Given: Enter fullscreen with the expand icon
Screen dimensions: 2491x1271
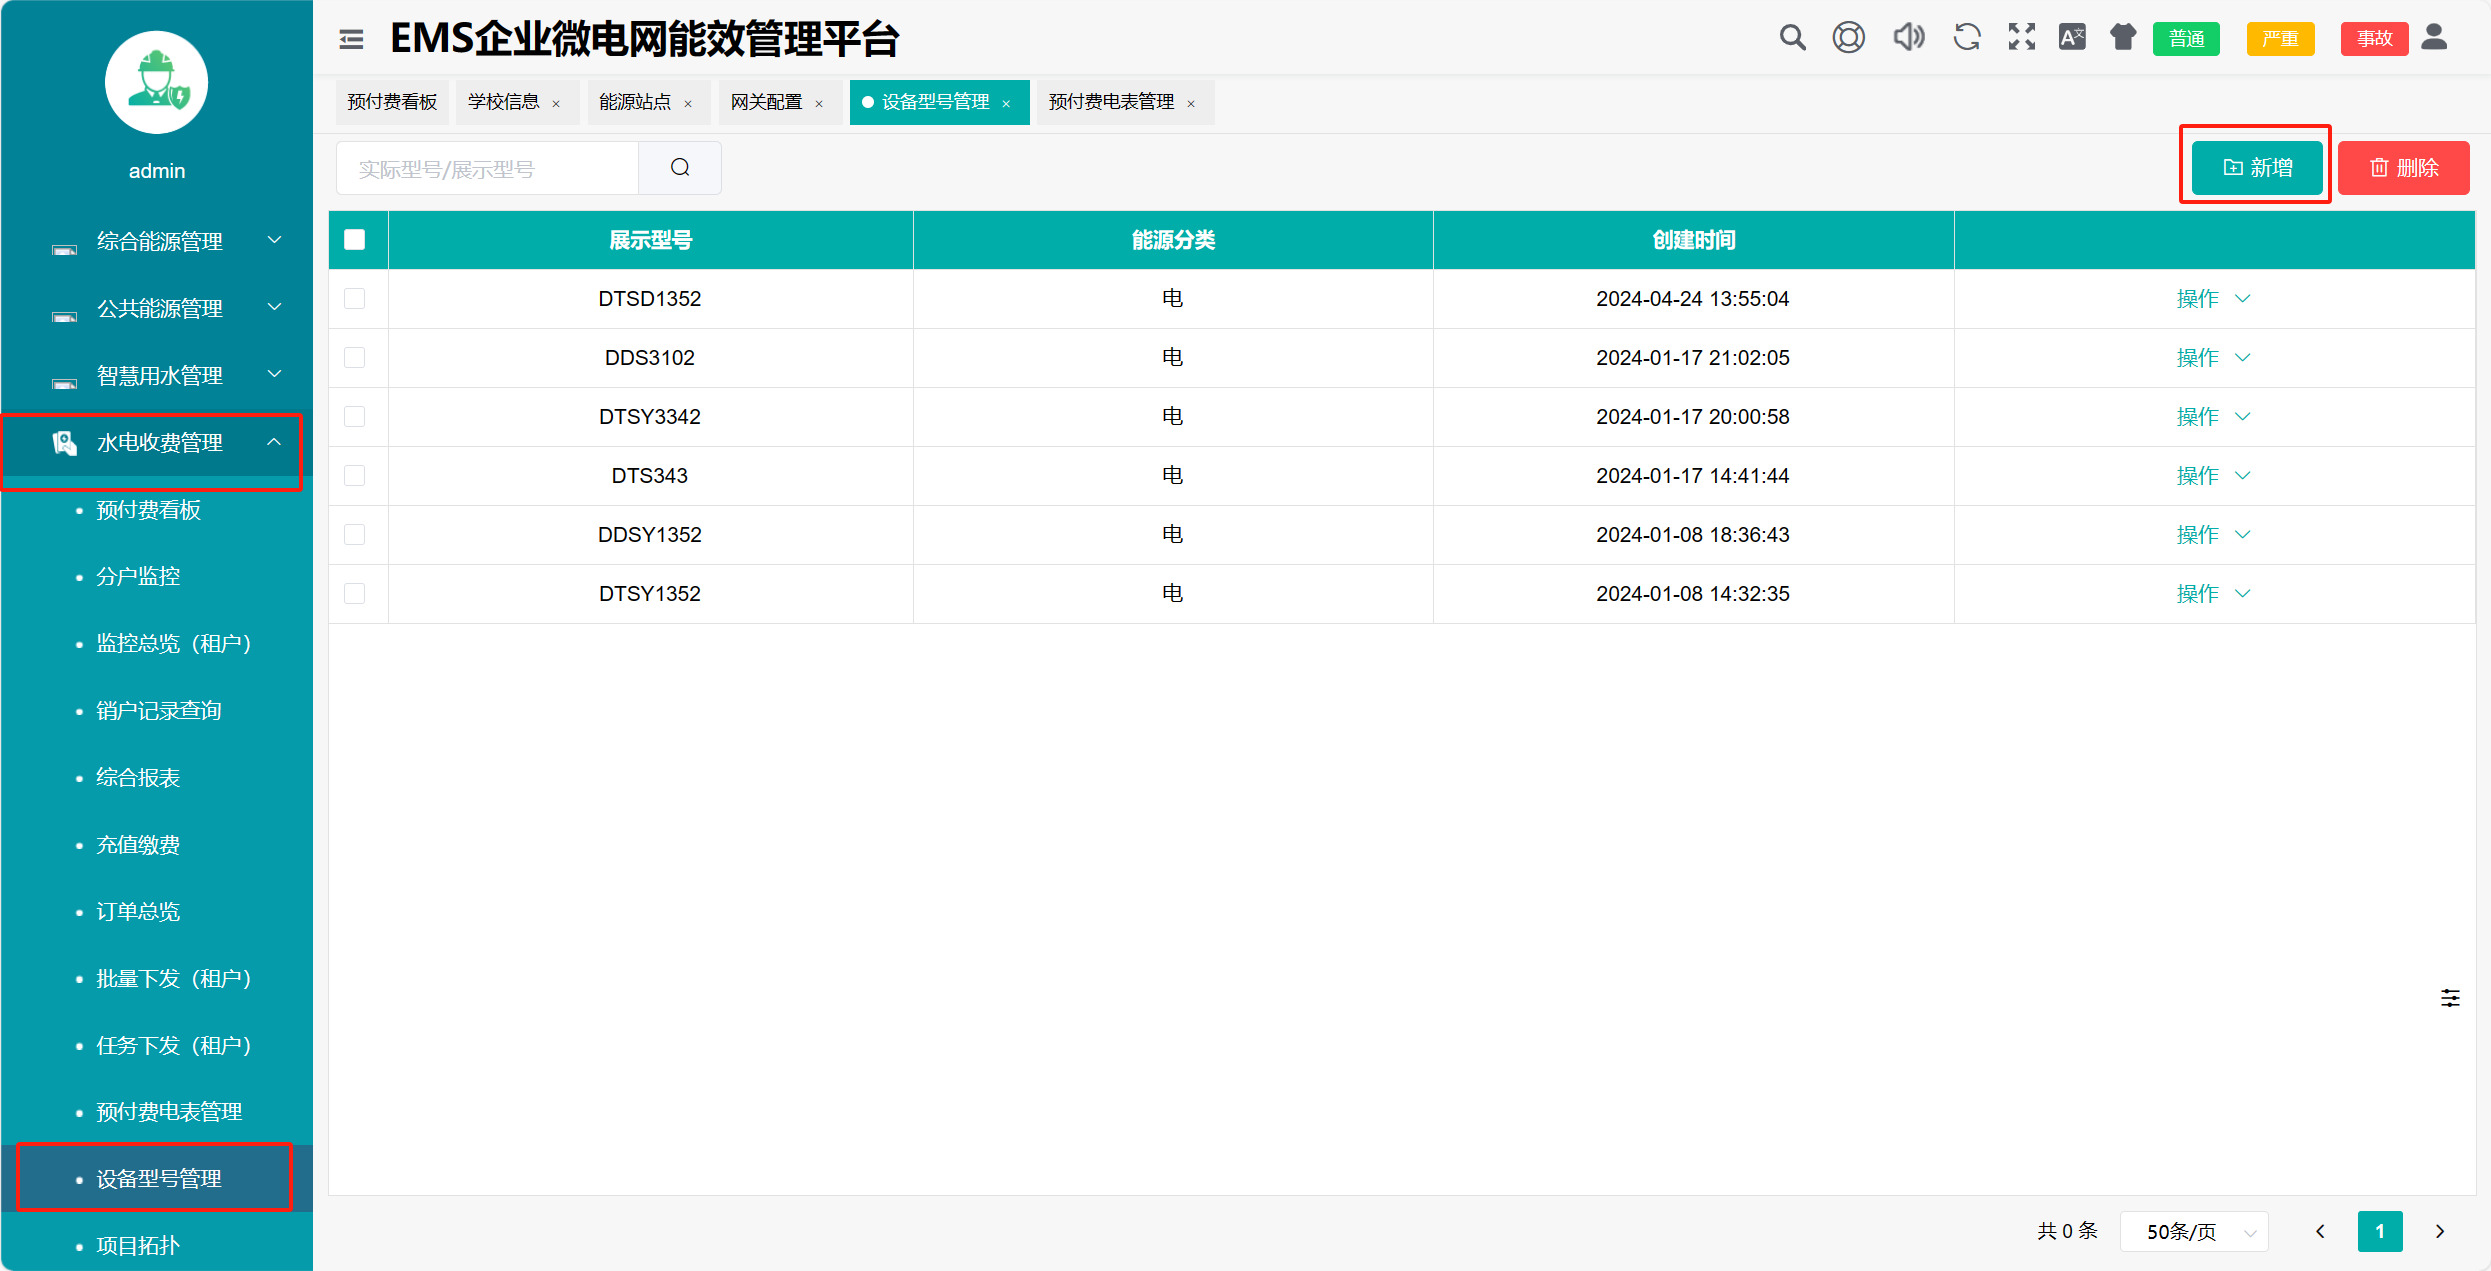Looking at the screenshot, I should pyautogui.click(x=2021, y=38).
